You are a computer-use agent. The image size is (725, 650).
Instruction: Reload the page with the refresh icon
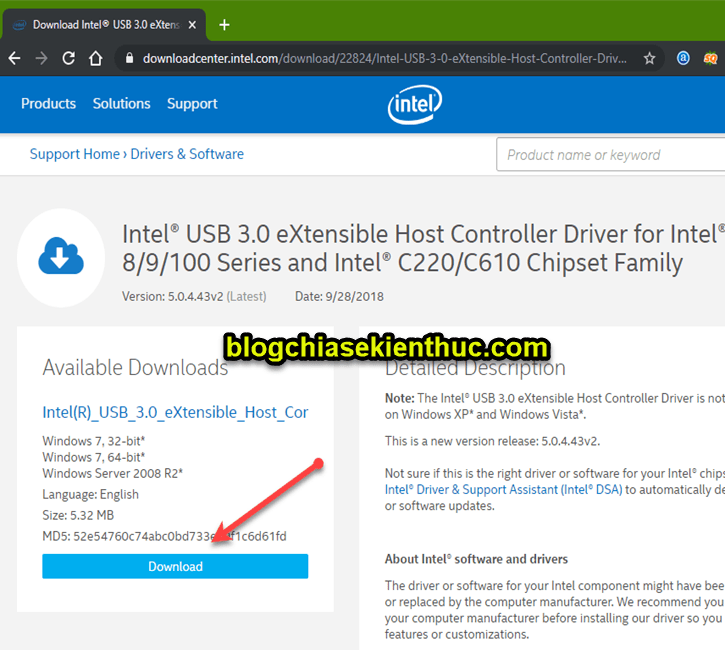[68, 58]
